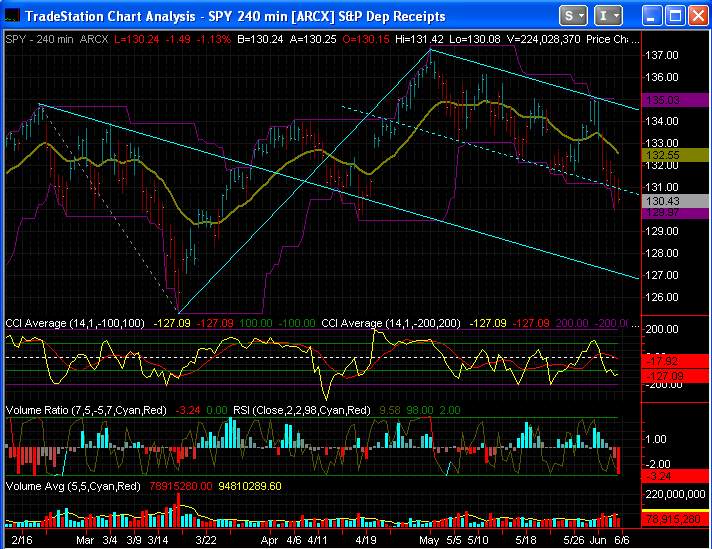Click the purple 135.03 price channel marker
Screen dimensions: 712x549
point(675,100)
